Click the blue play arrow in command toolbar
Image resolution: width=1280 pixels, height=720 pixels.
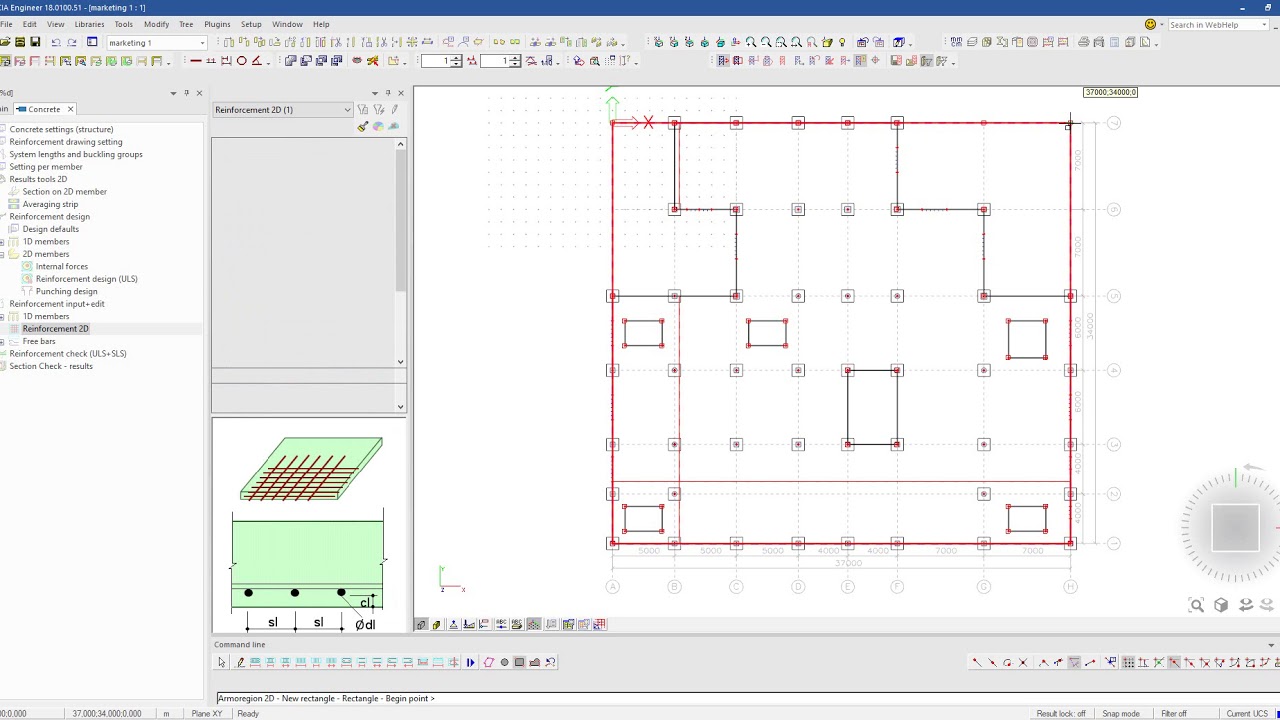tap(470, 662)
